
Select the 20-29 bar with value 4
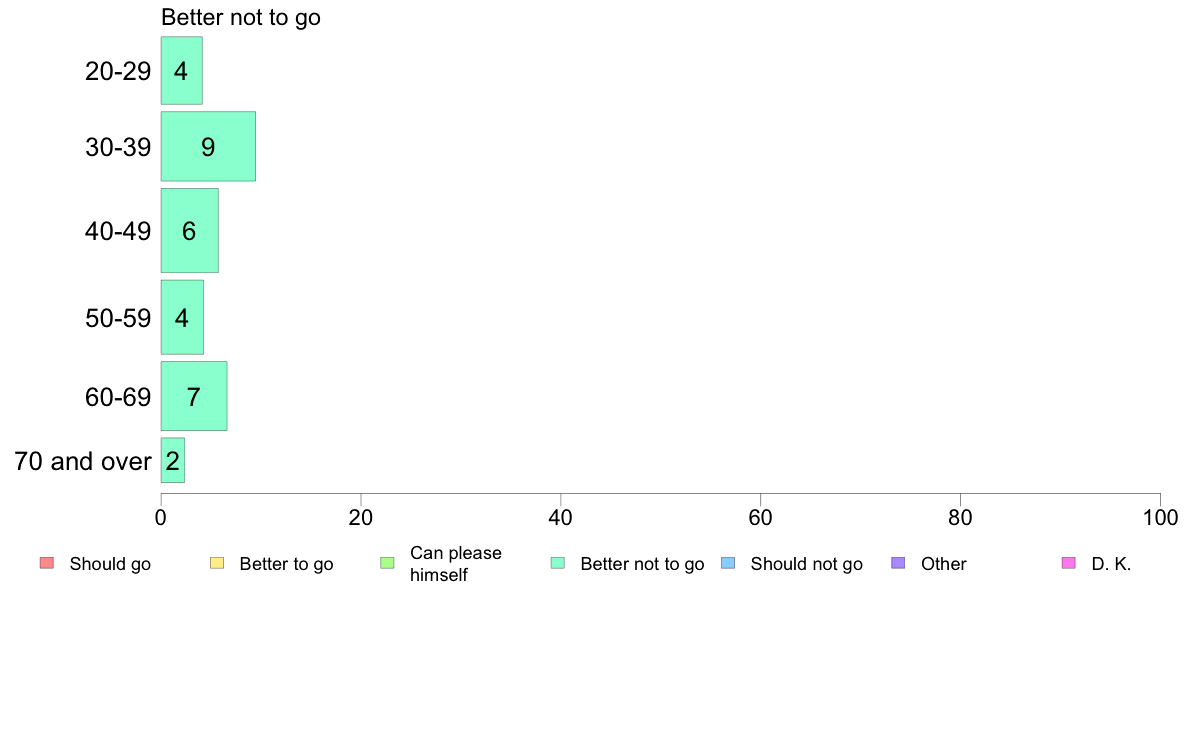pos(182,70)
